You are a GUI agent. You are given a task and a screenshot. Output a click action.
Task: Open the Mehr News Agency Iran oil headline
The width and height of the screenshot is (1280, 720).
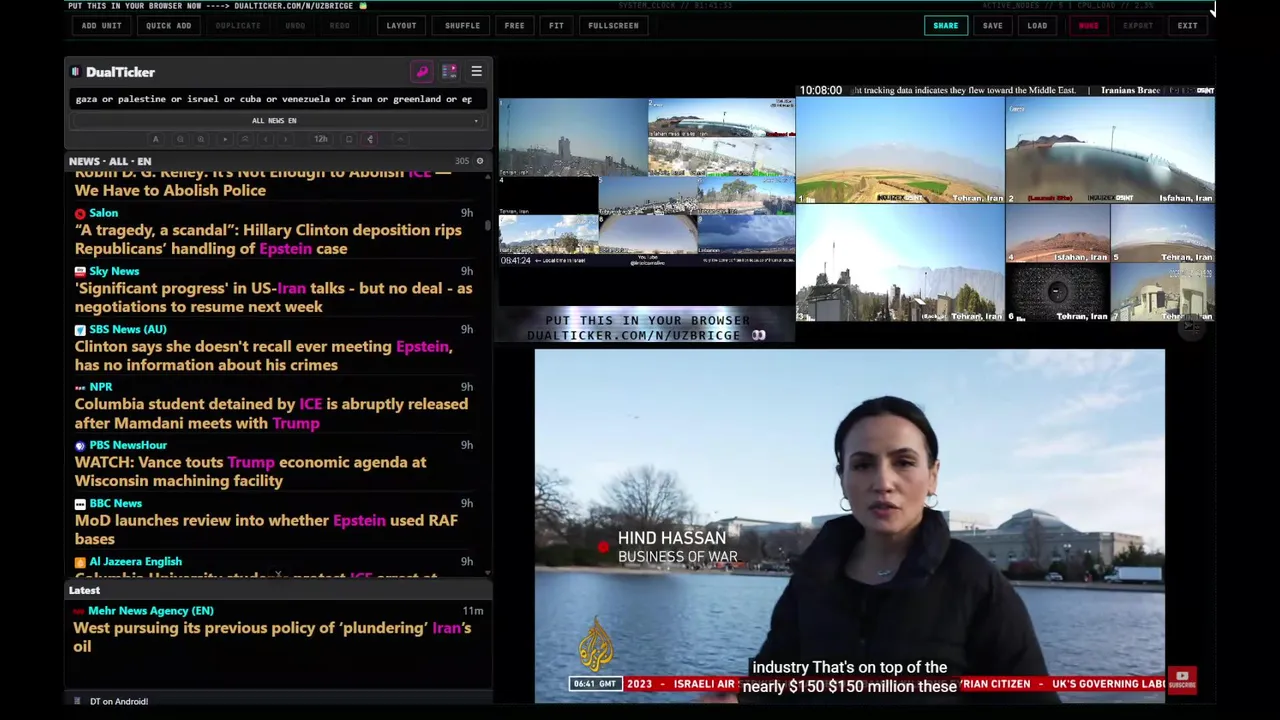coord(272,637)
